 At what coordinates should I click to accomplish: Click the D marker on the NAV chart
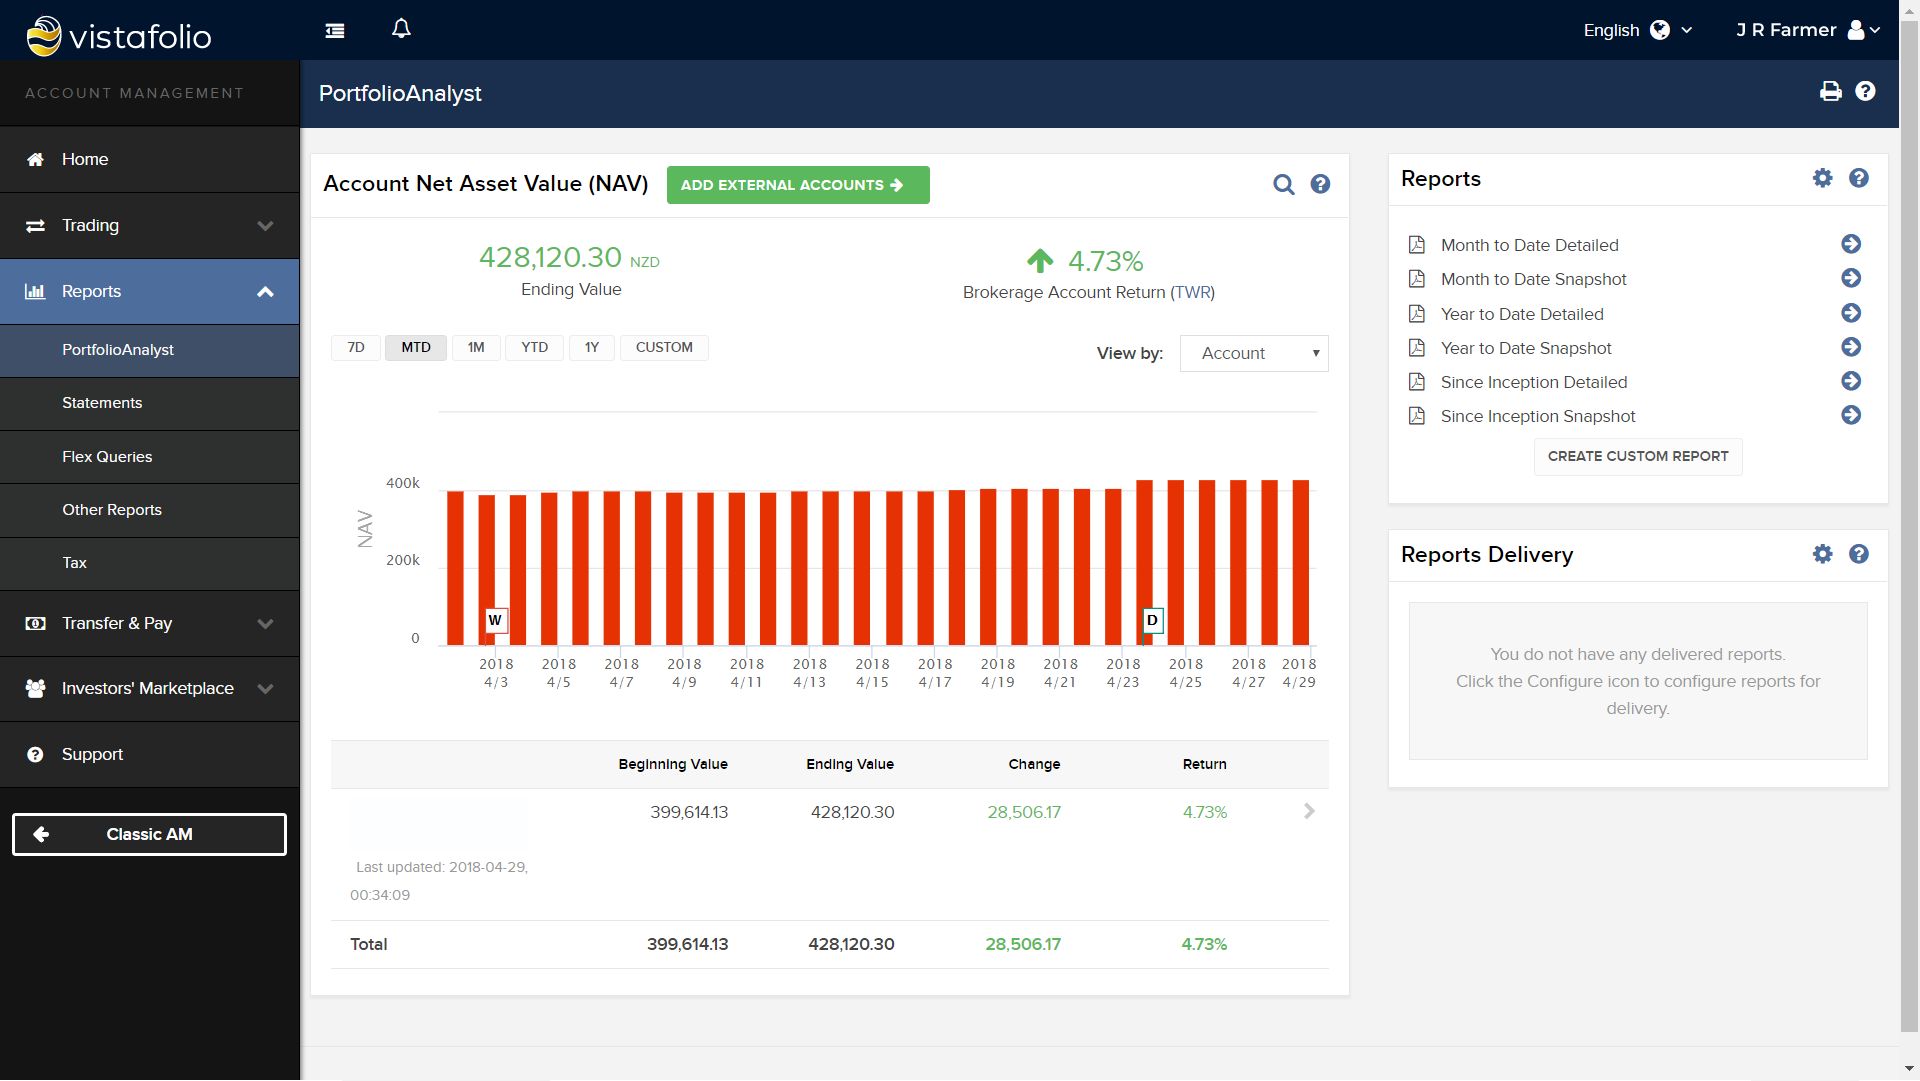1152,620
